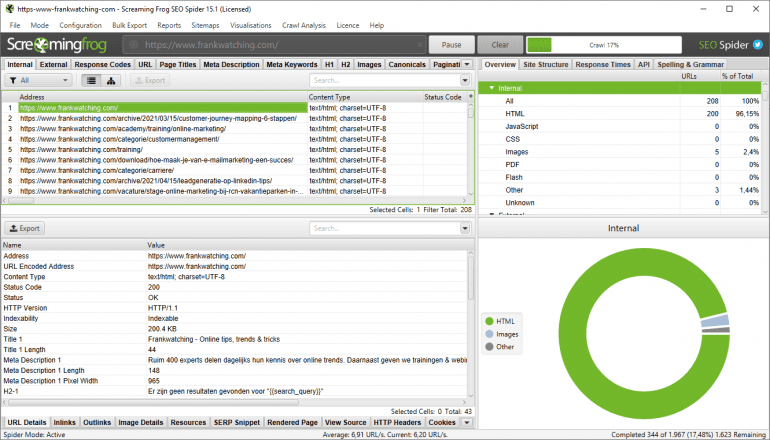Click the URL address input field
The height and width of the screenshot is (440, 770).
pos(275,45)
